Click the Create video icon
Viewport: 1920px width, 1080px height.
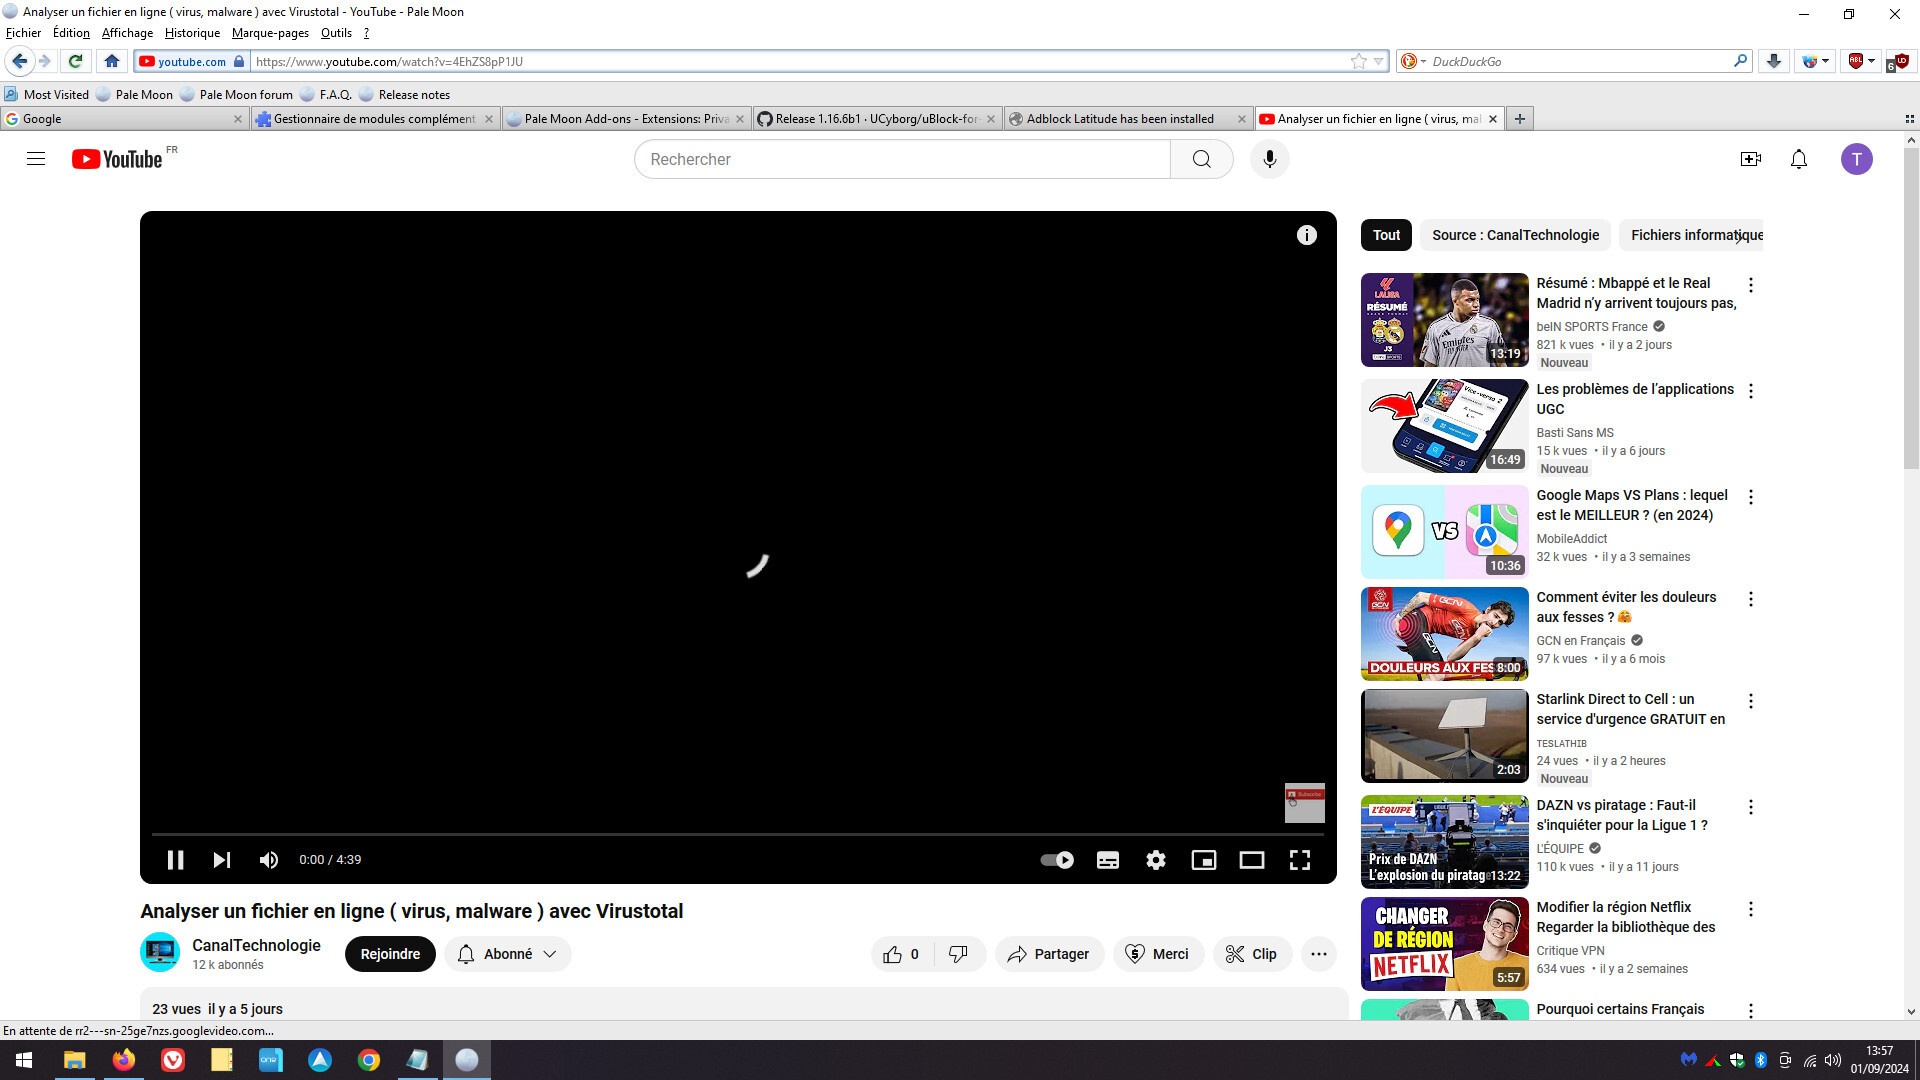1750,159
